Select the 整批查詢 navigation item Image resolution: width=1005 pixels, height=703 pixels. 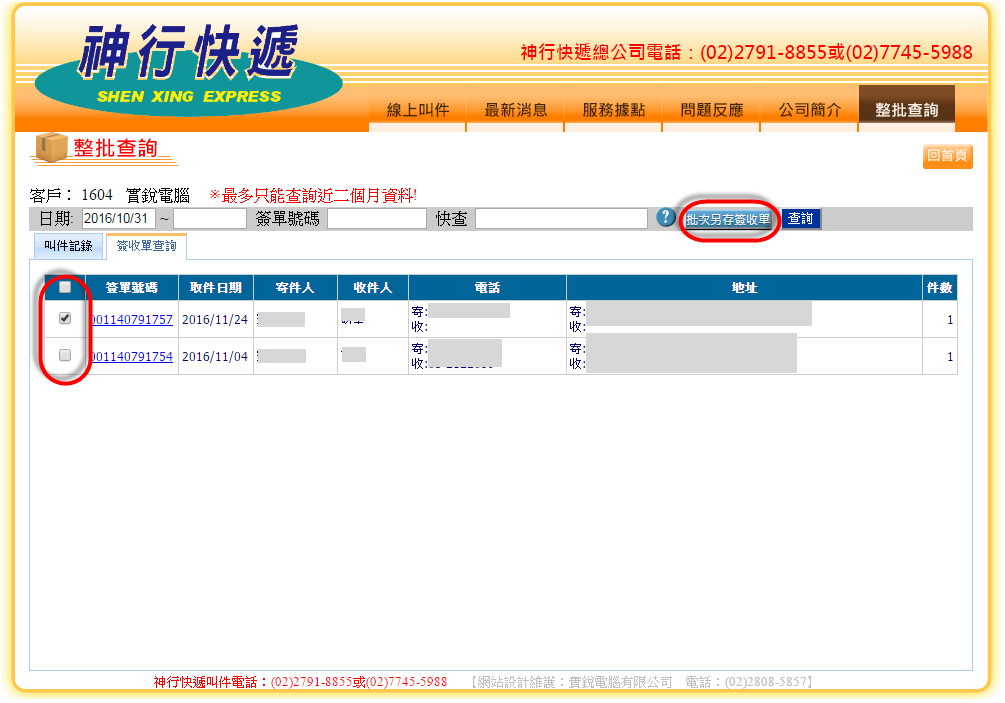pyautogui.click(x=906, y=110)
